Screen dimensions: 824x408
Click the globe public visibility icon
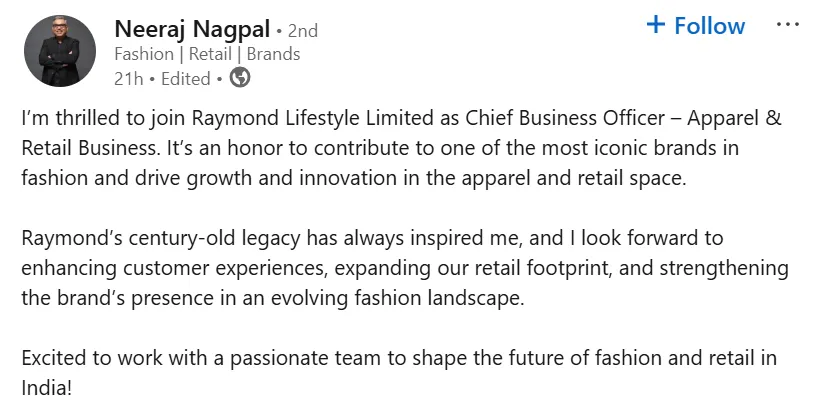[x=240, y=78]
